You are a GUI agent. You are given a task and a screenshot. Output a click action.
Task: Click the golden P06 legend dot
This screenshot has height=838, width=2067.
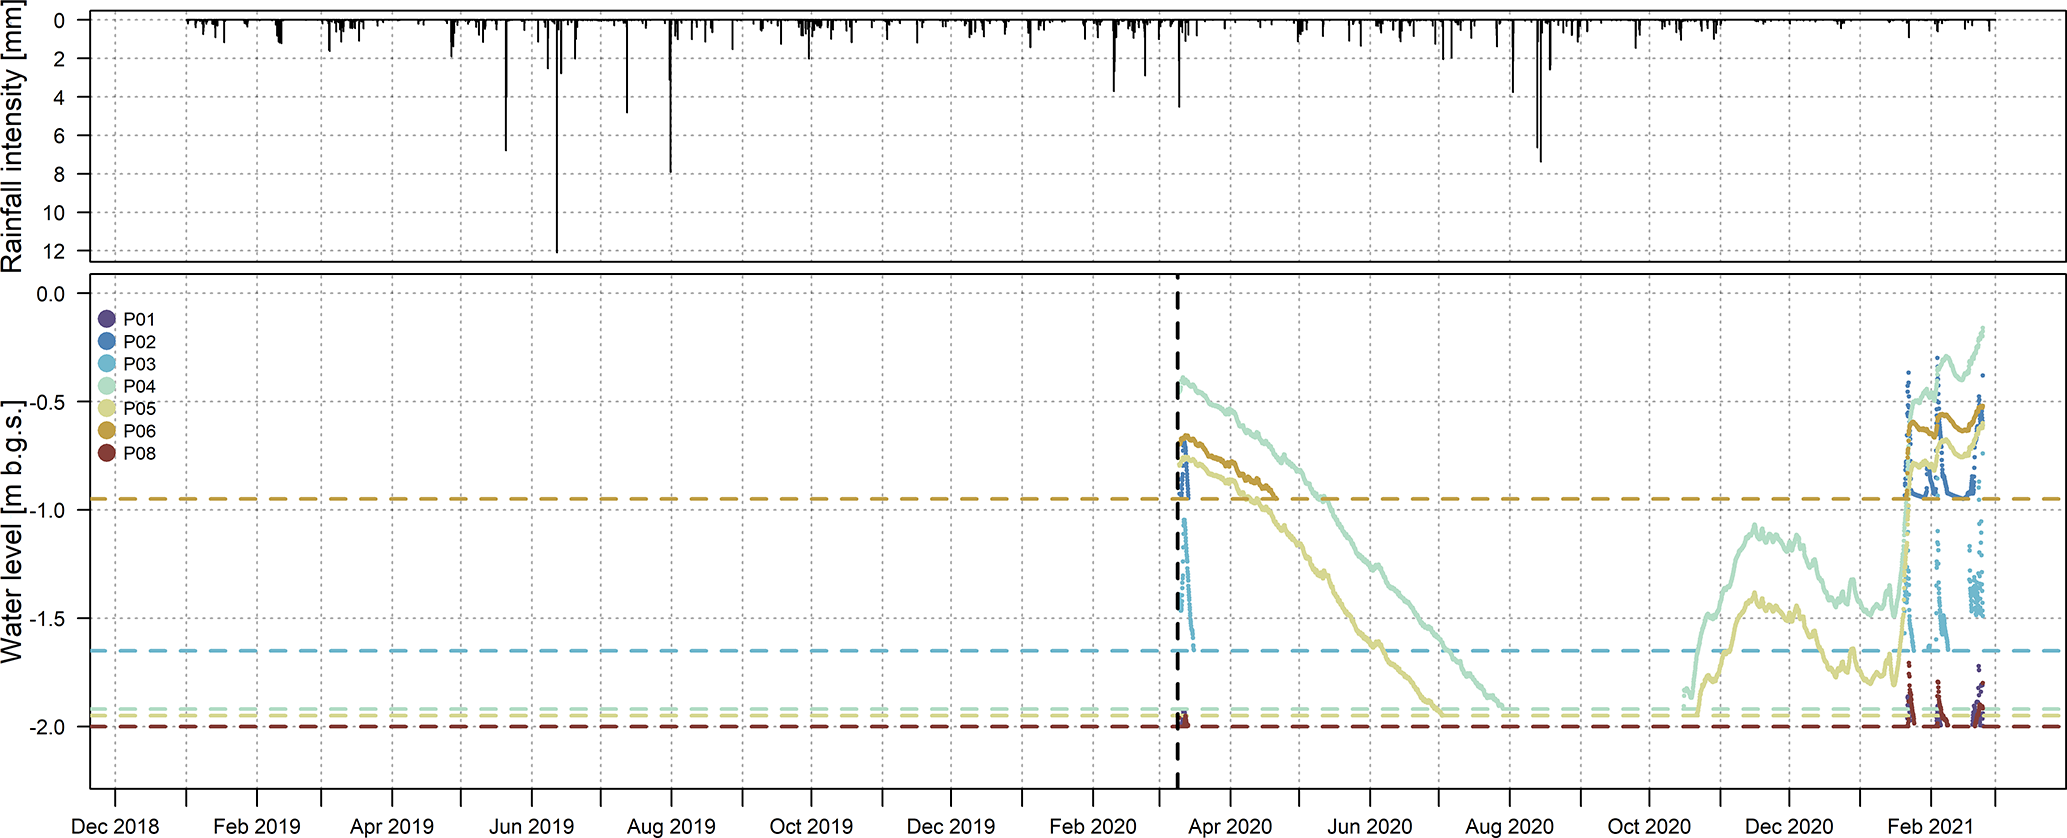107,430
